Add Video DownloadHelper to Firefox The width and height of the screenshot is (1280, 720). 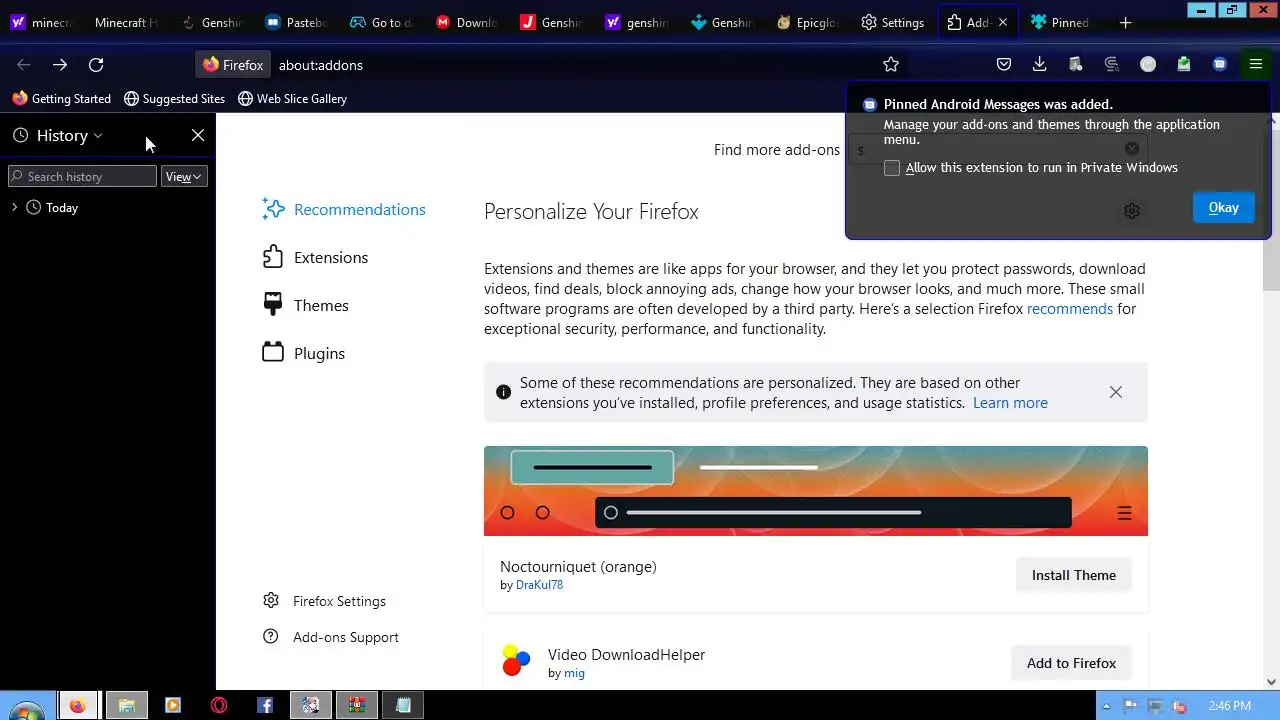(x=1071, y=663)
